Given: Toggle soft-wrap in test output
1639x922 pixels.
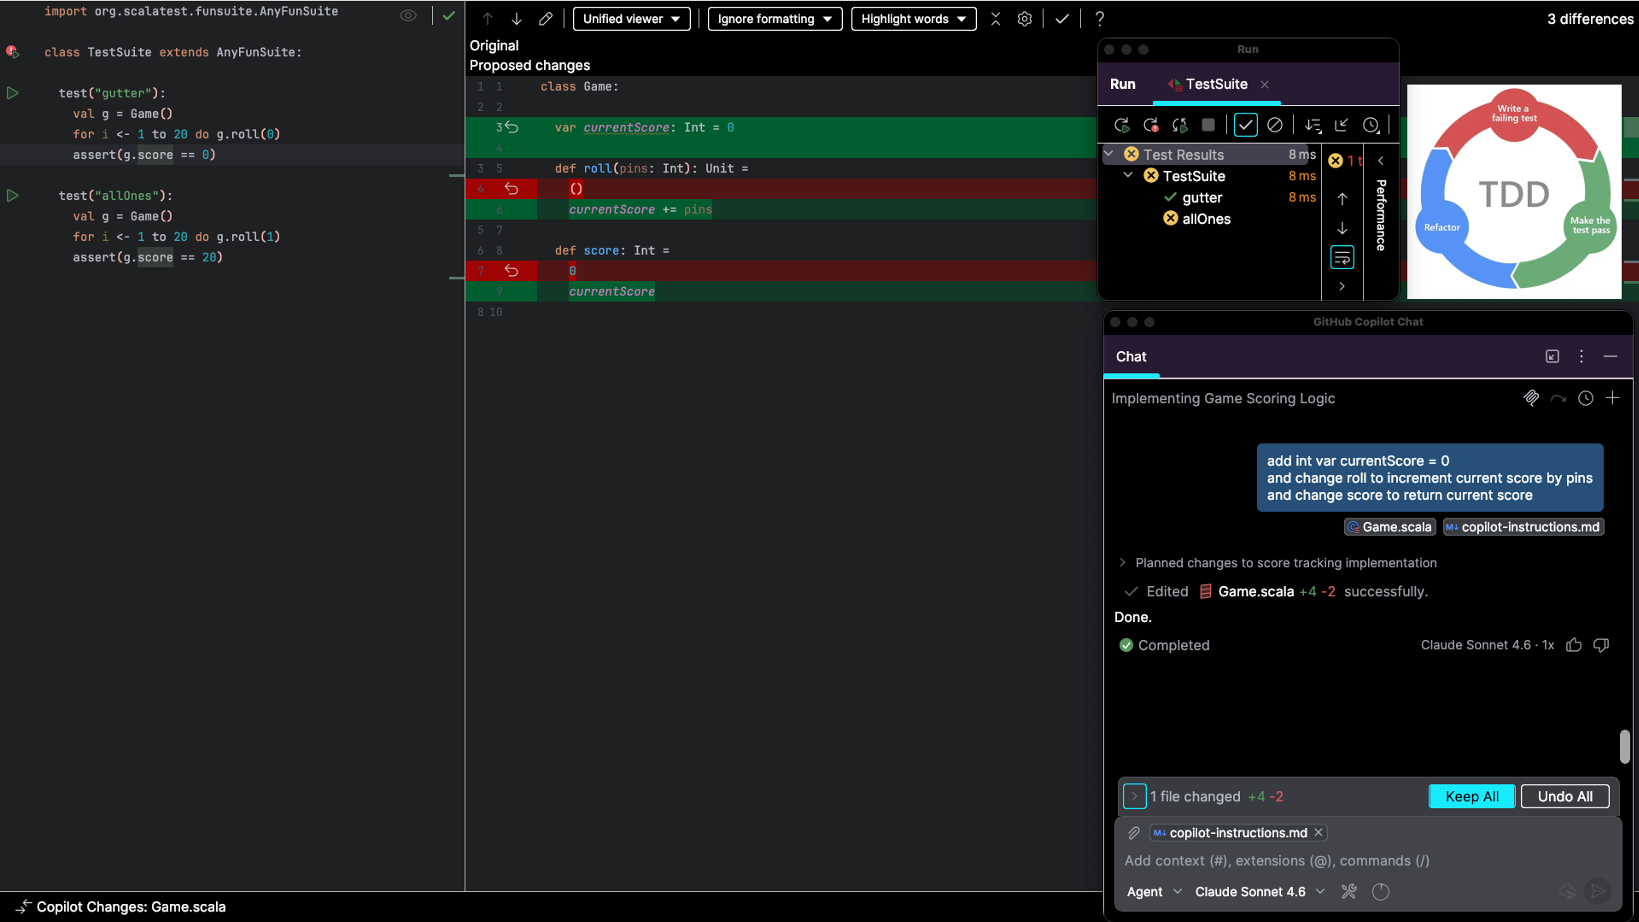Looking at the screenshot, I should pos(1342,258).
